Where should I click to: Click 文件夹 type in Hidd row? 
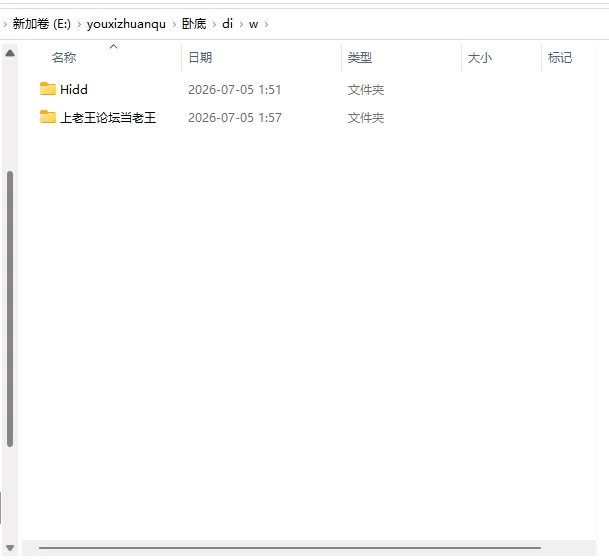[x=365, y=90]
